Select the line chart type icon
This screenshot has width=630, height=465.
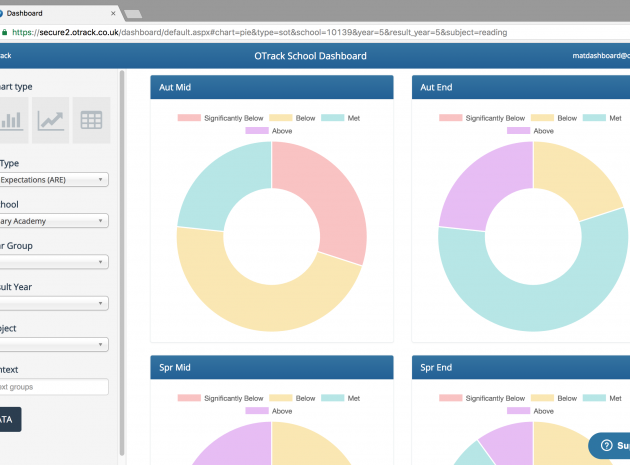pos(51,120)
